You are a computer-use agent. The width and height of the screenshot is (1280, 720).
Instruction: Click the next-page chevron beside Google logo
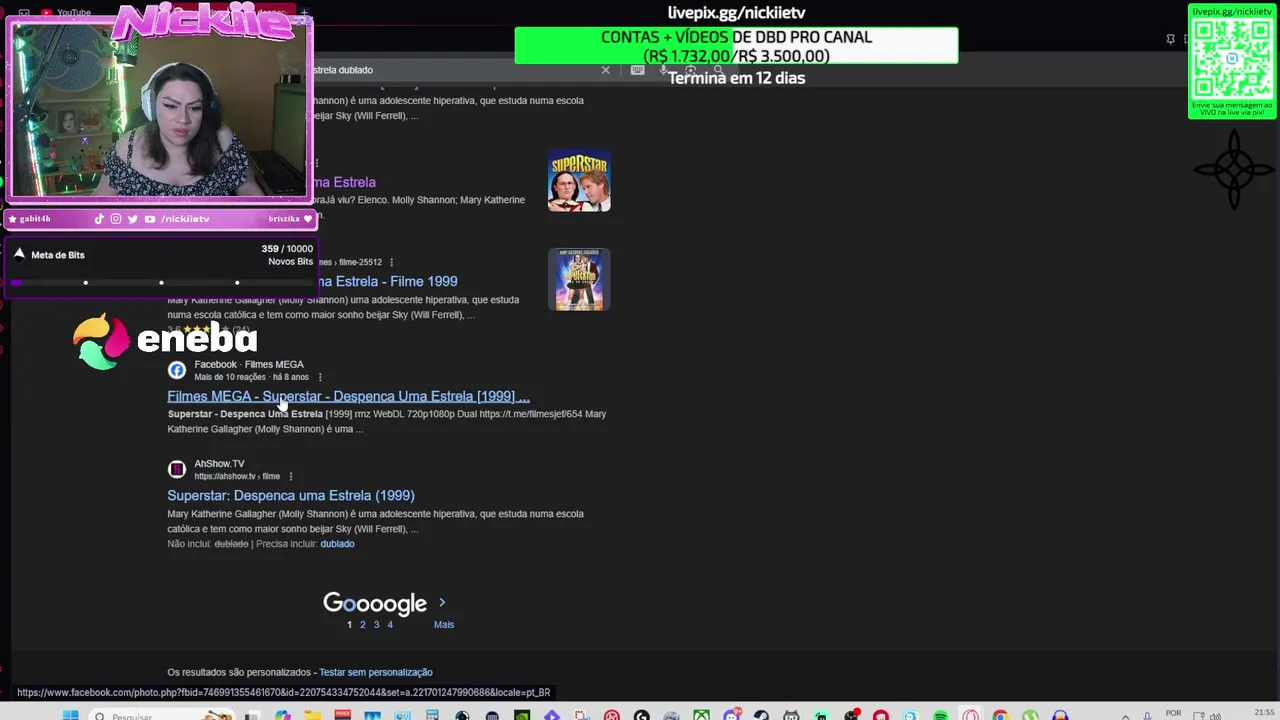point(442,602)
